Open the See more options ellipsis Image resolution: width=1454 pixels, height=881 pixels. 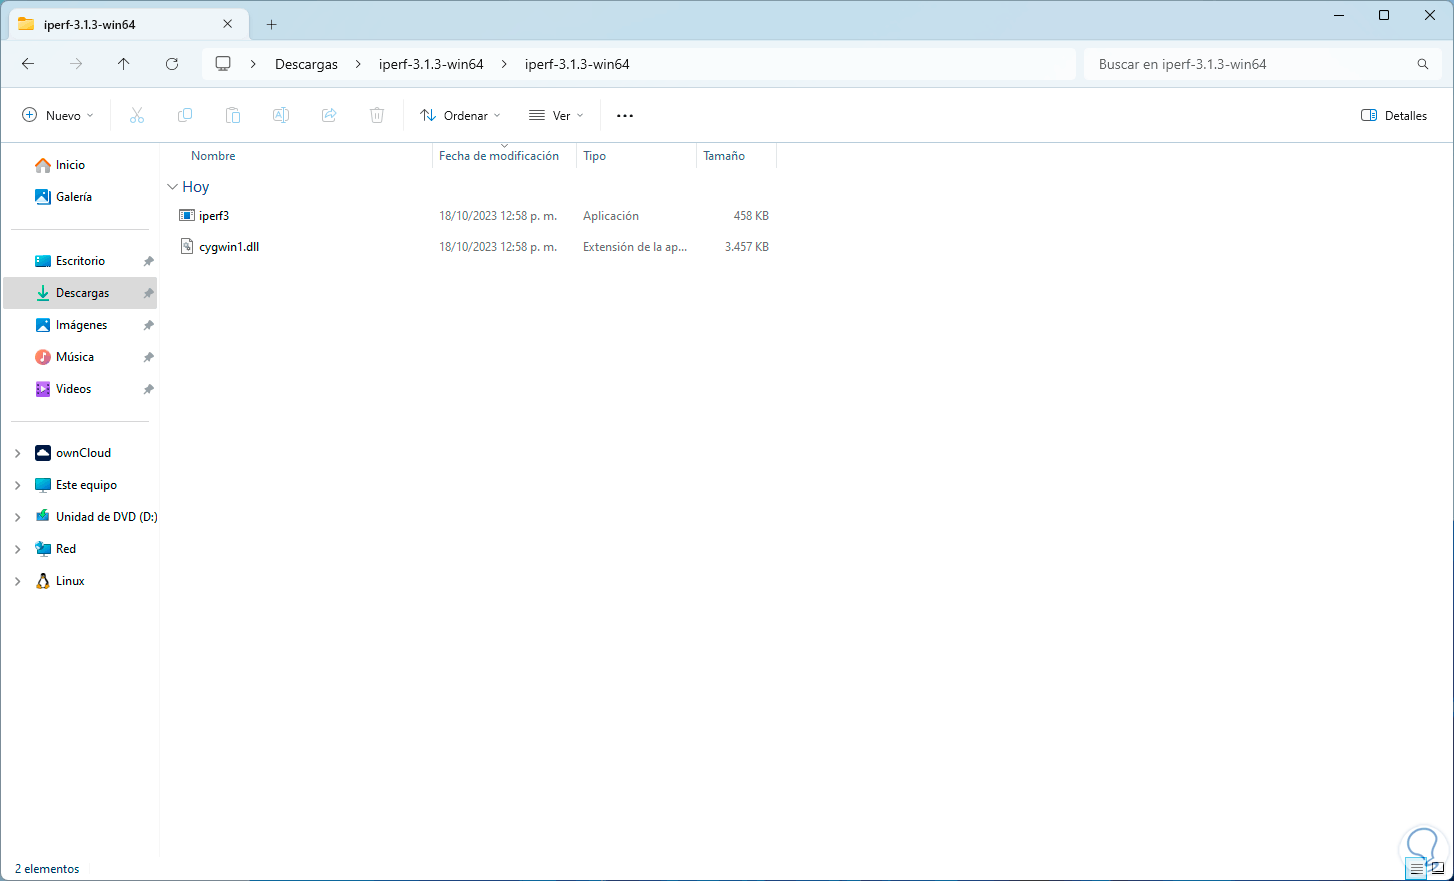click(625, 115)
